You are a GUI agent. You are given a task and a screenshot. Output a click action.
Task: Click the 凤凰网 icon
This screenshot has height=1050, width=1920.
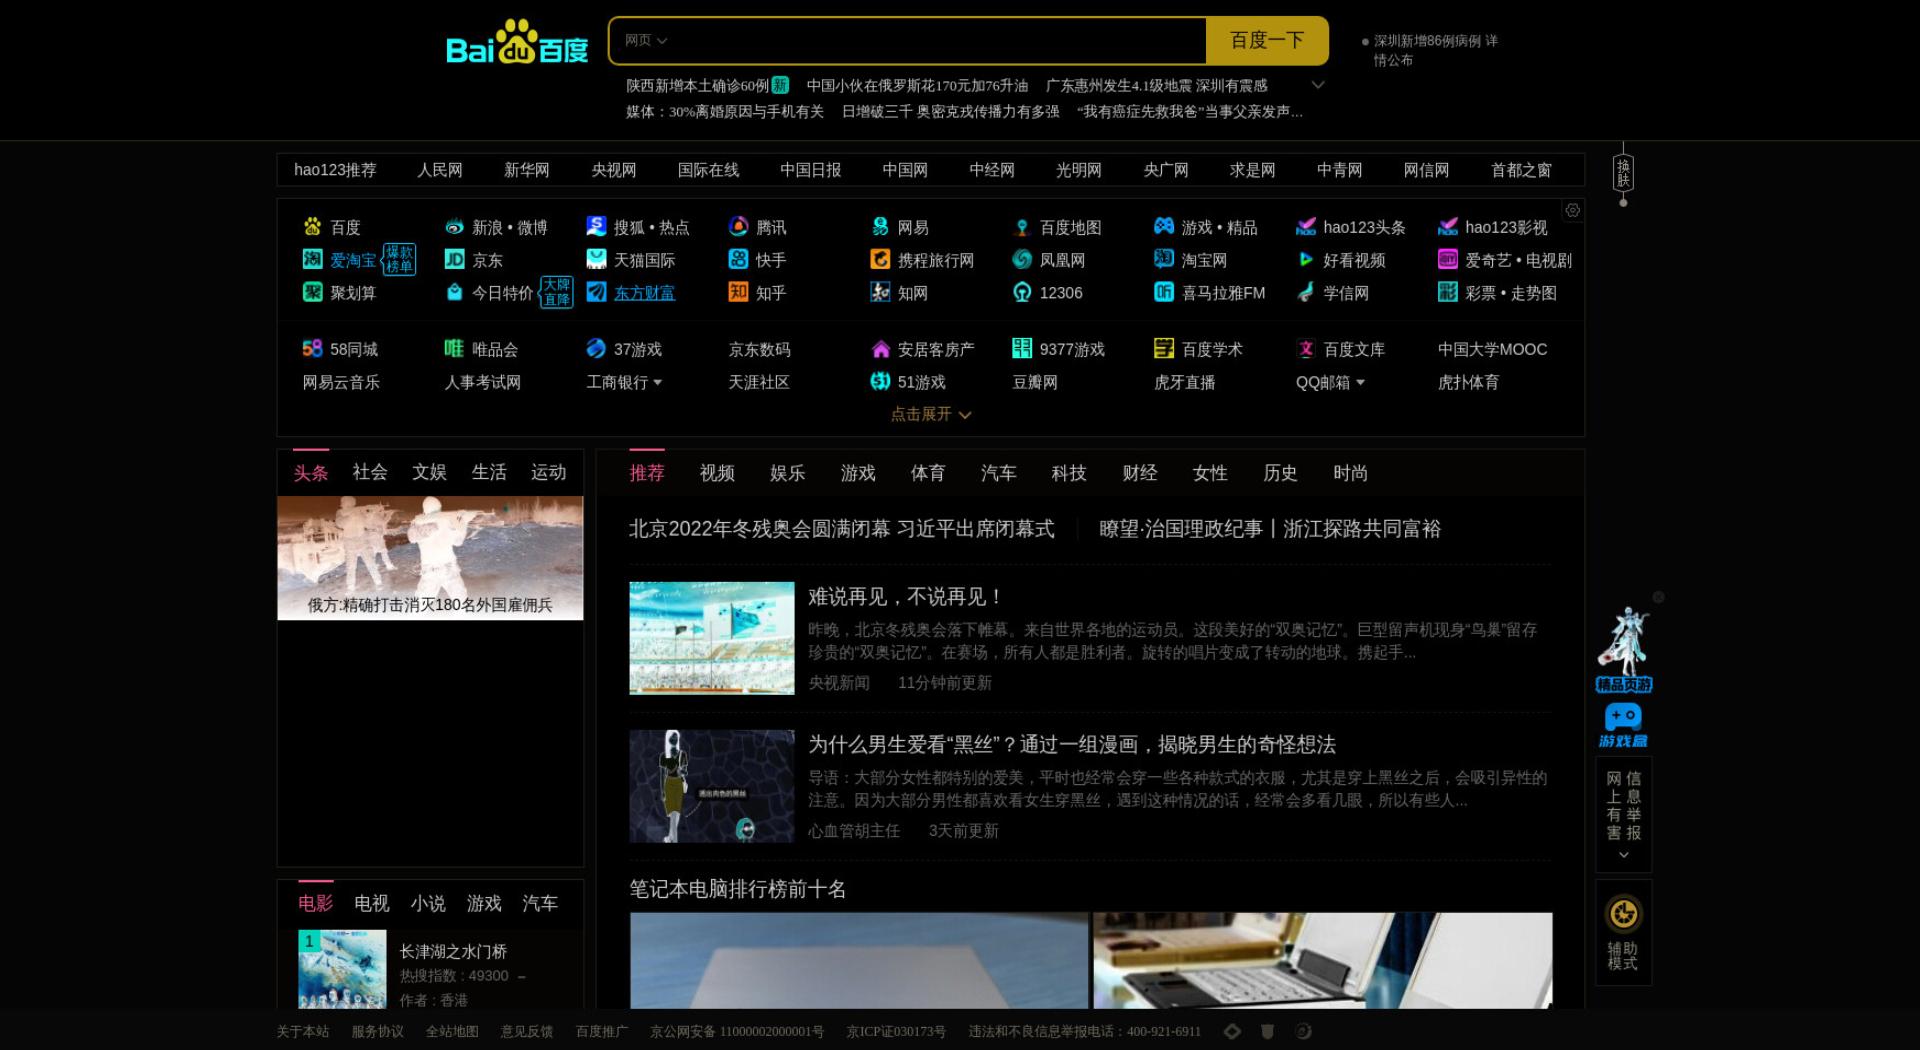click(x=1022, y=260)
